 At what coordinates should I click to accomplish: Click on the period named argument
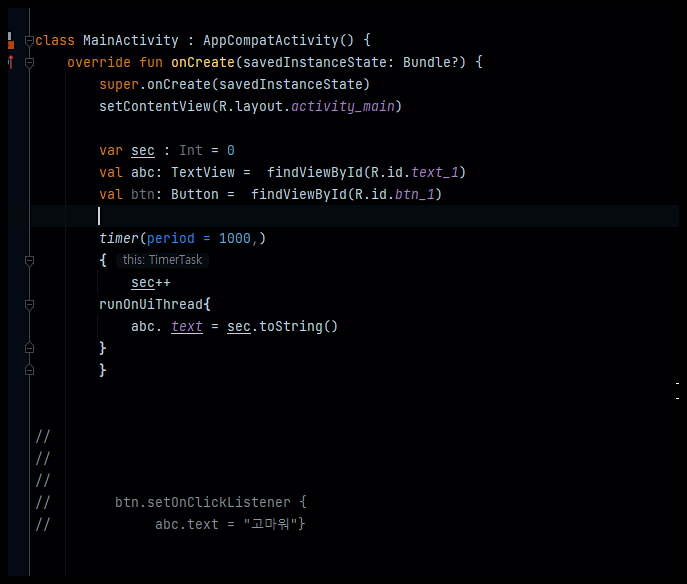170,238
